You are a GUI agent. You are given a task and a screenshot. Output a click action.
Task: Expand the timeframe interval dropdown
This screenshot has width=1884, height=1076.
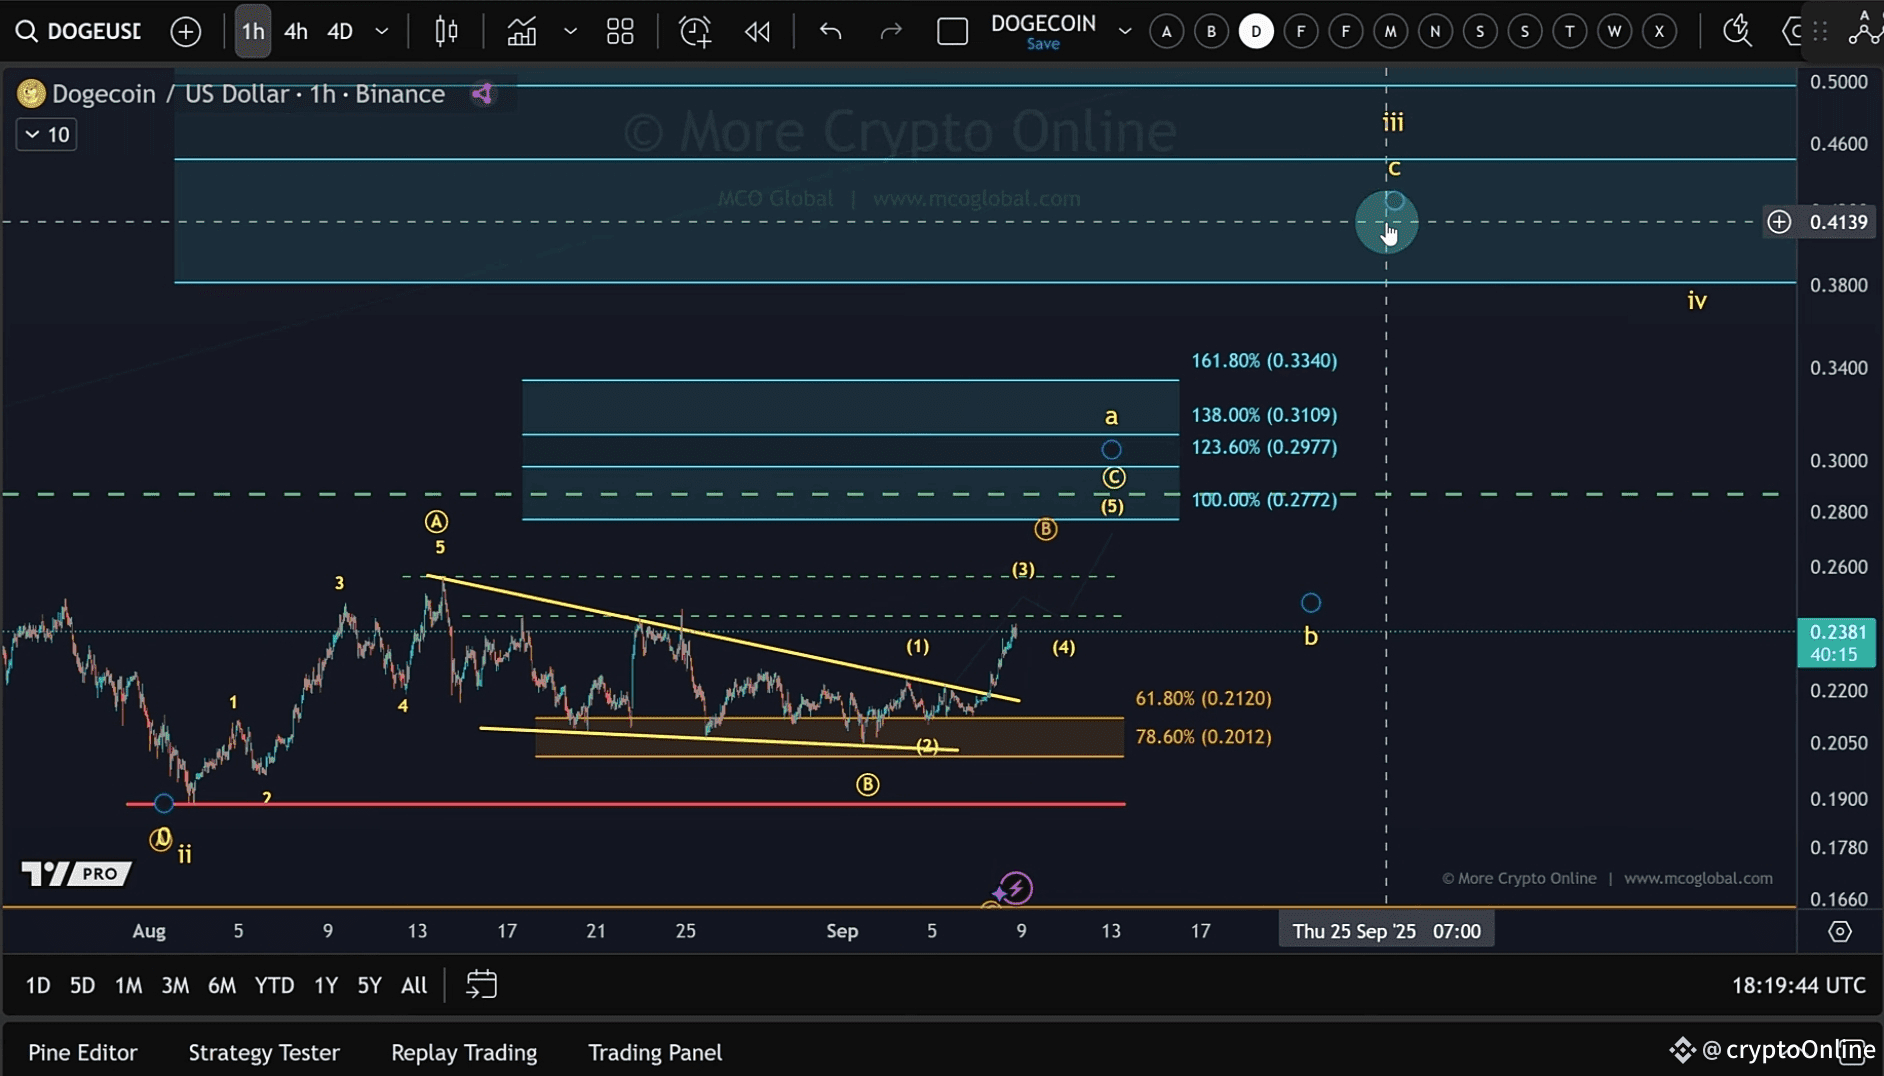[382, 31]
